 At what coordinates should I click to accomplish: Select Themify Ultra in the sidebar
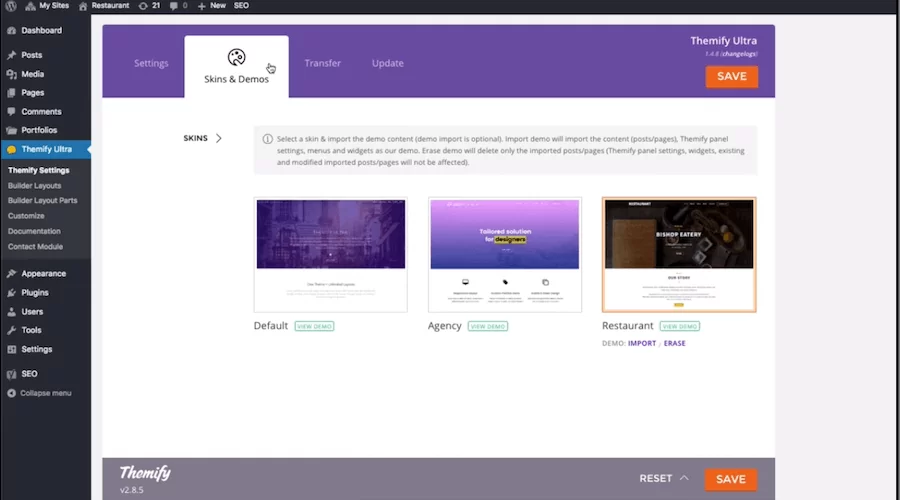click(45, 149)
